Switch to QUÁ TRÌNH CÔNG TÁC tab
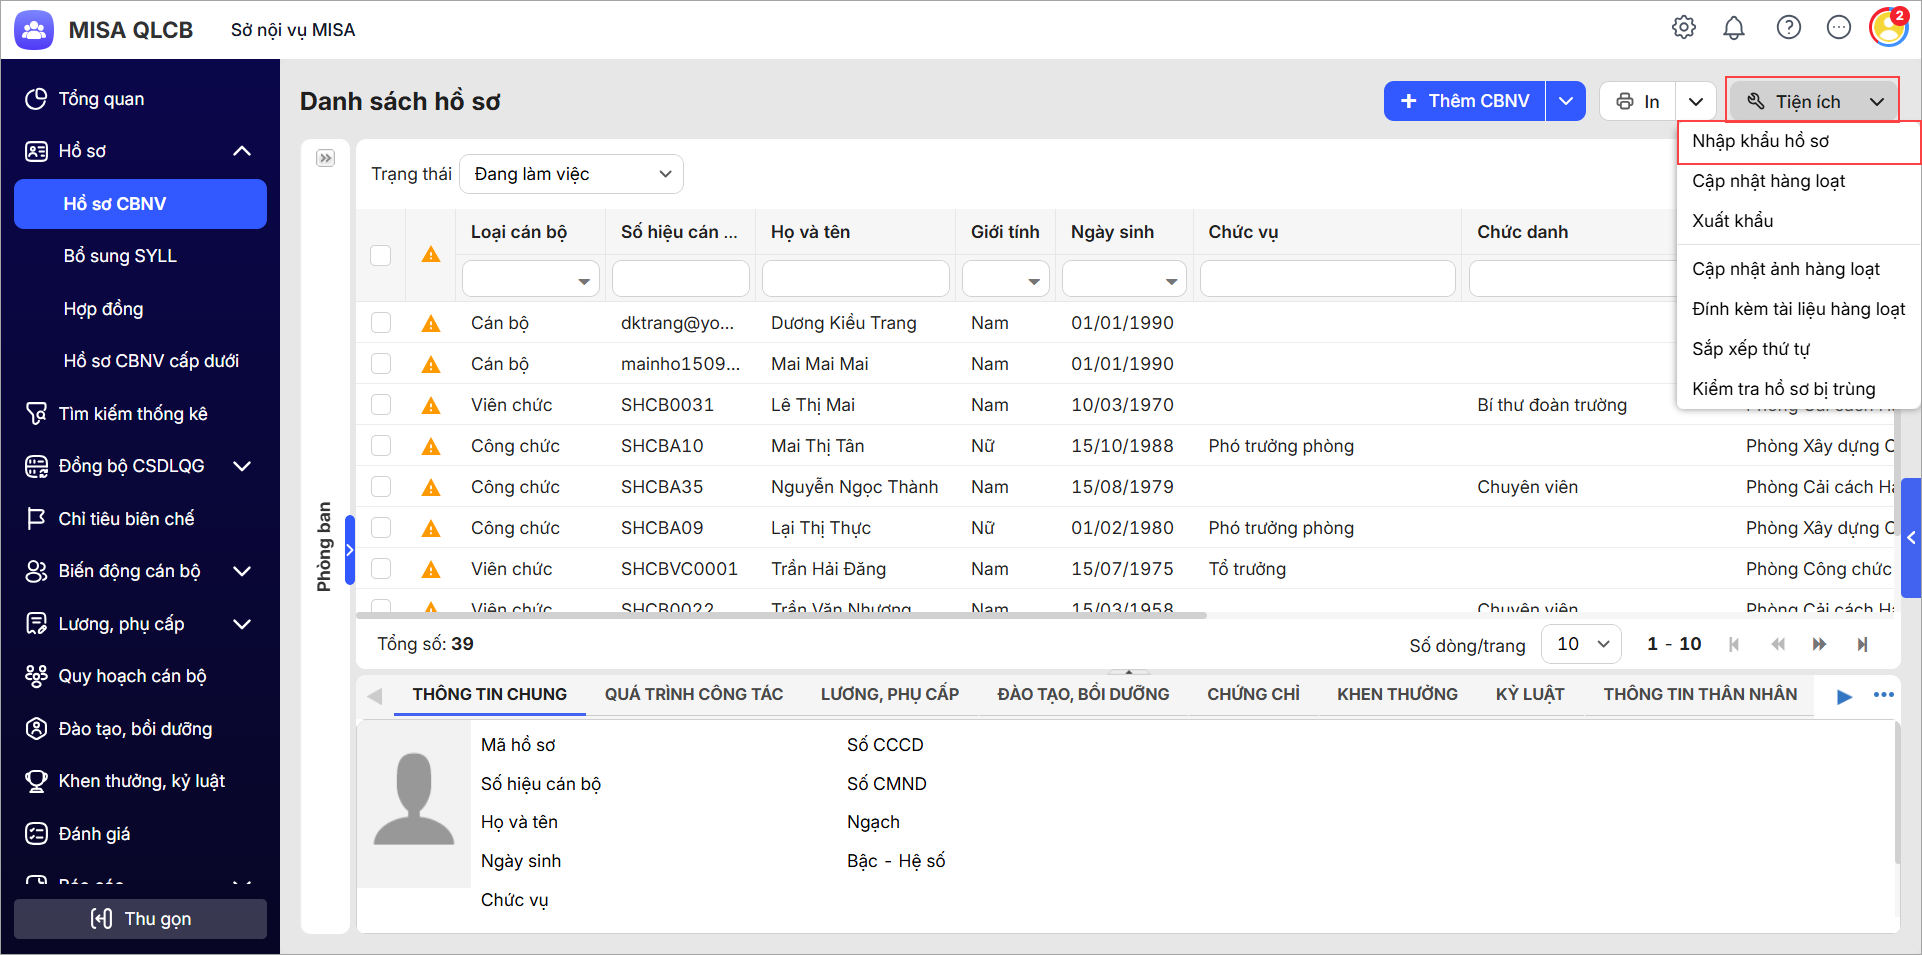Image resolution: width=1922 pixels, height=955 pixels. 693,694
